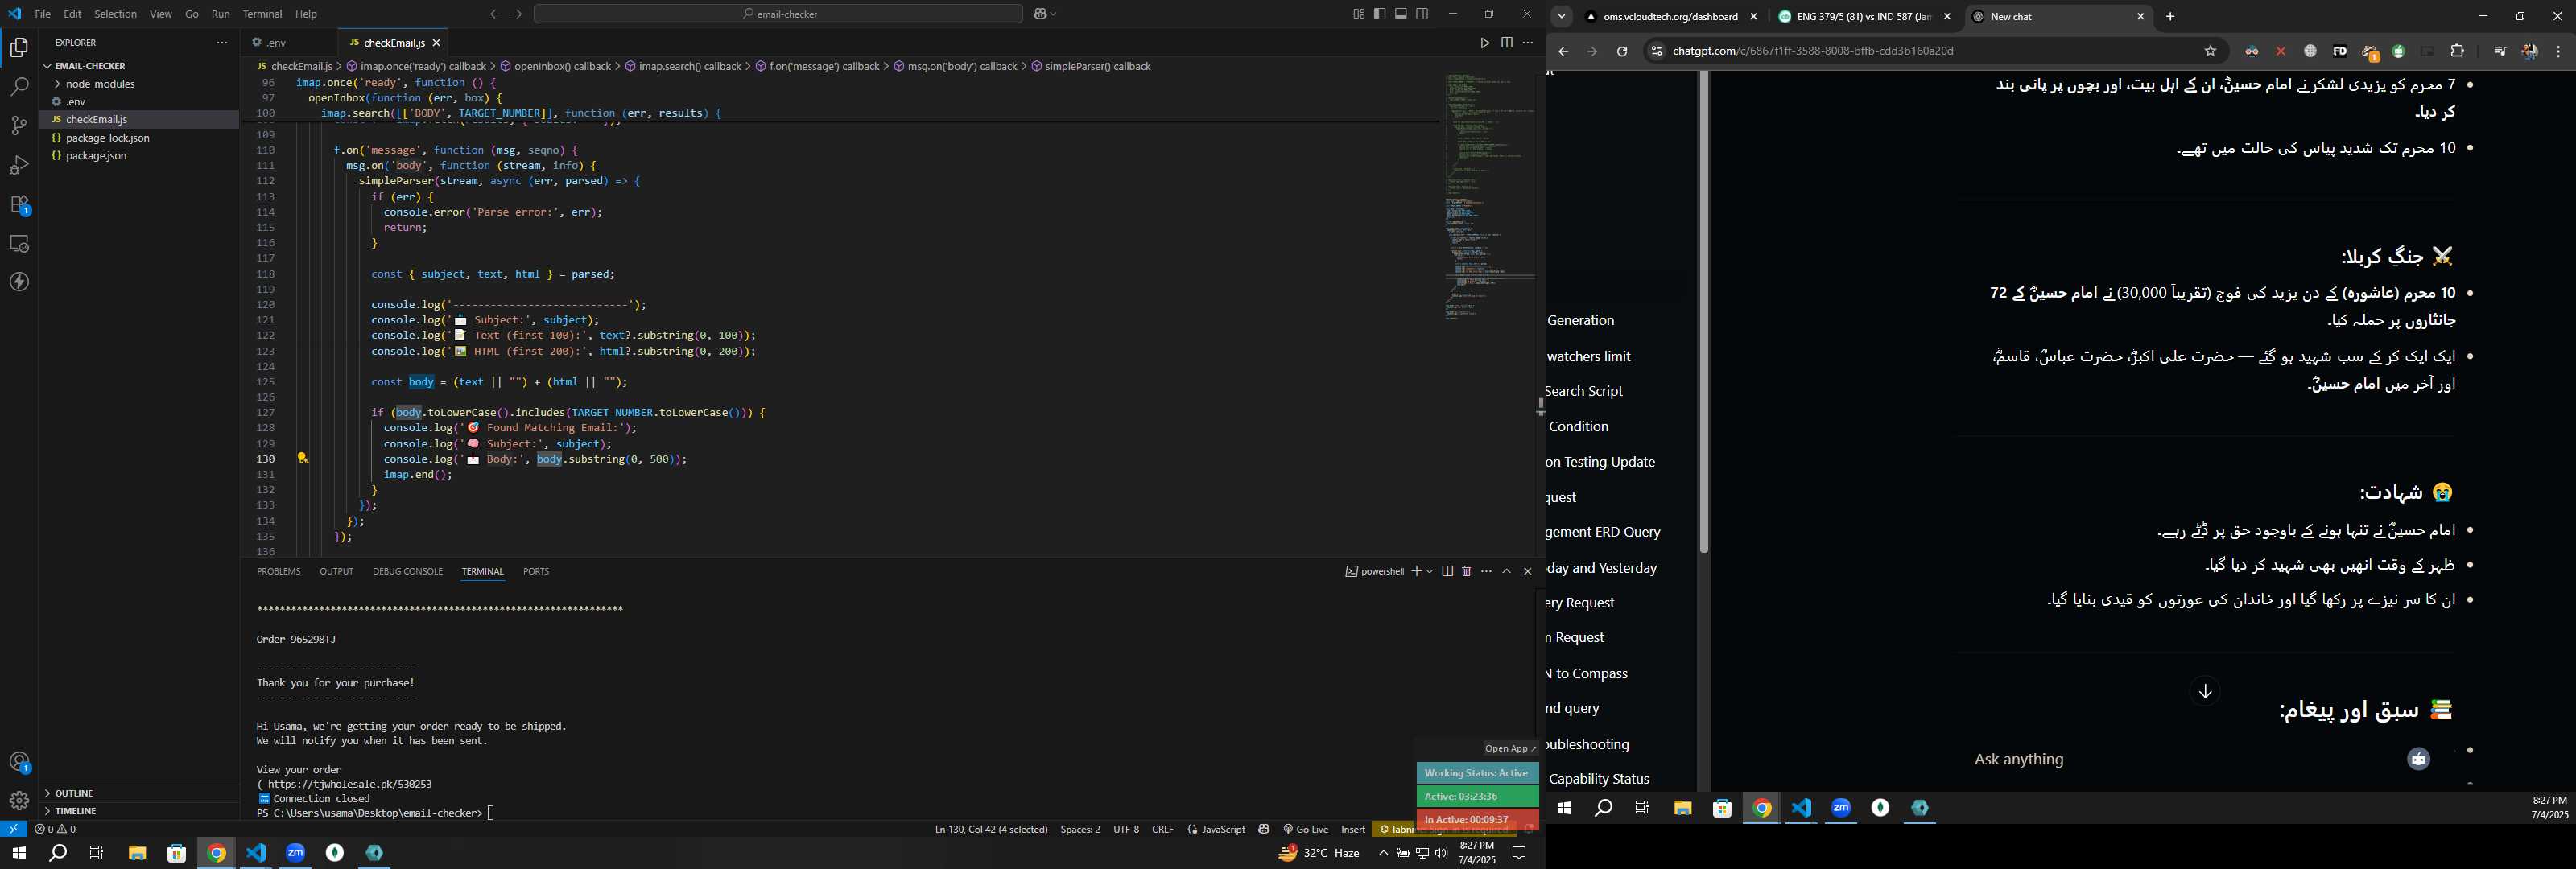Open the Copilot chat icon beside search bar
The height and width of the screenshot is (869, 2576).
point(1040,14)
